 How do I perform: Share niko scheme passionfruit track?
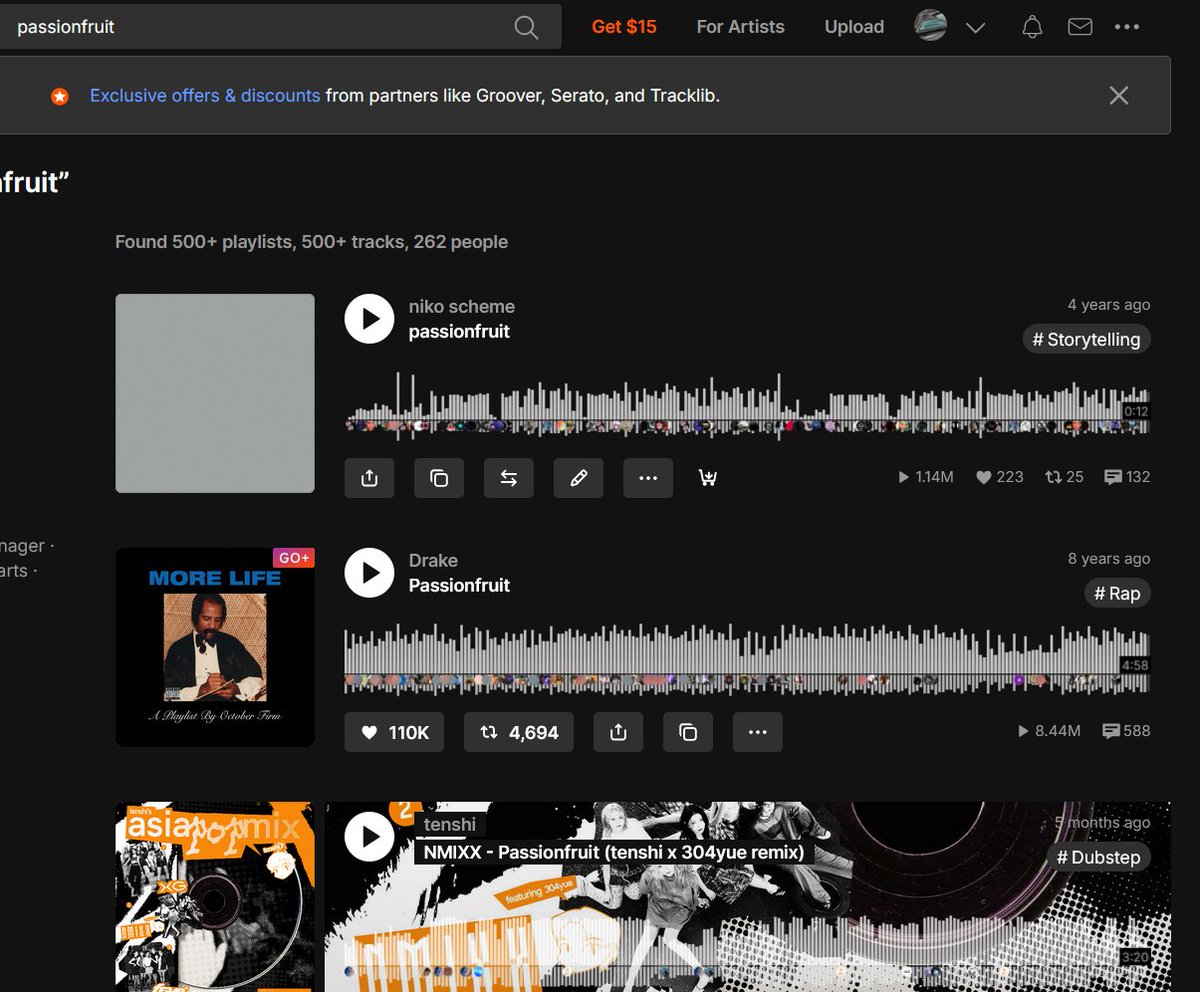pyautogui.click(x=369, y=478)
